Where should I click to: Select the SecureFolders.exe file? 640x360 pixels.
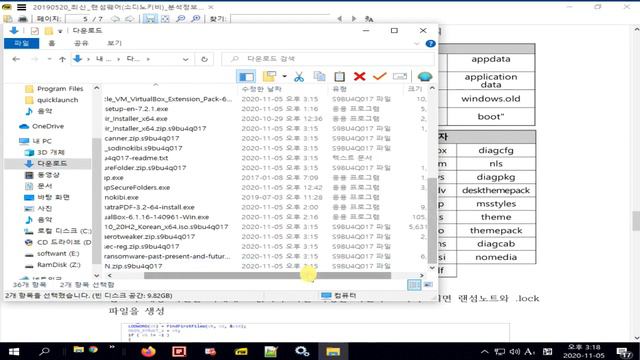click(137, 187)
